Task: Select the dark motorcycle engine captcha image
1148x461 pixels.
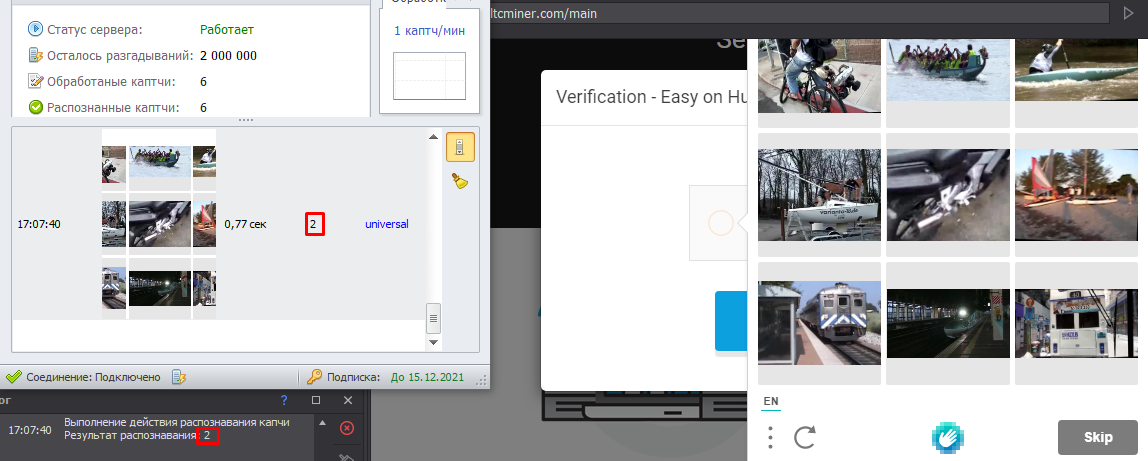Action: coord(948,195)
